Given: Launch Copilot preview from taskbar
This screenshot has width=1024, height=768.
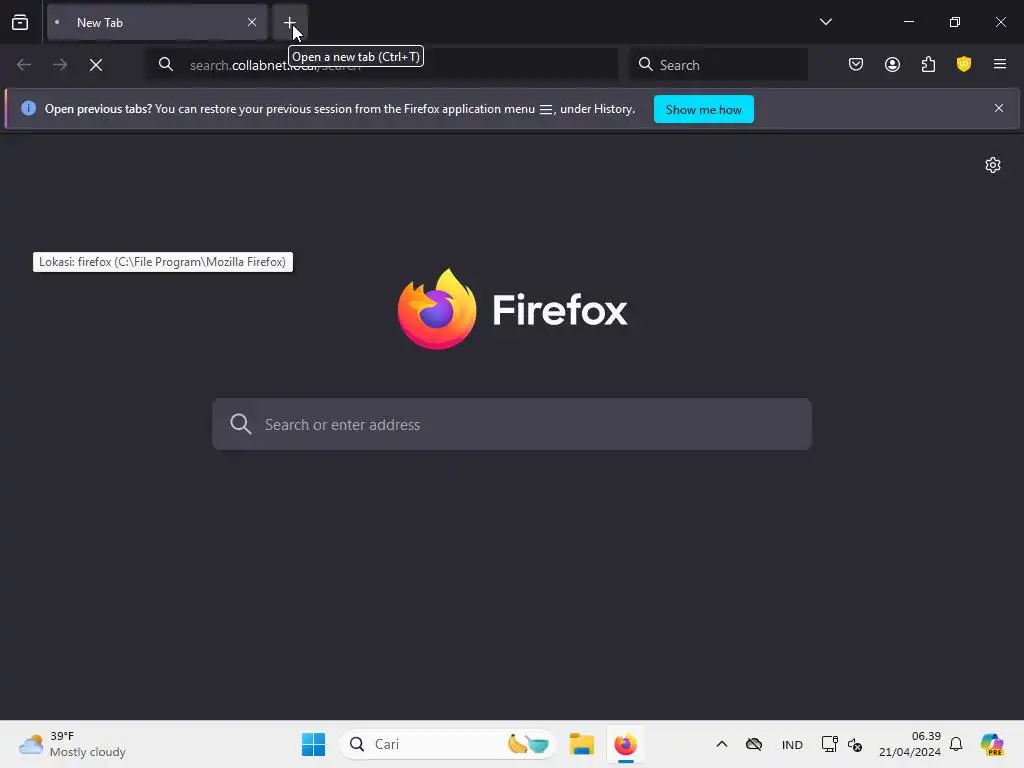Looking at the screenshot, I should tap(991, 744).
